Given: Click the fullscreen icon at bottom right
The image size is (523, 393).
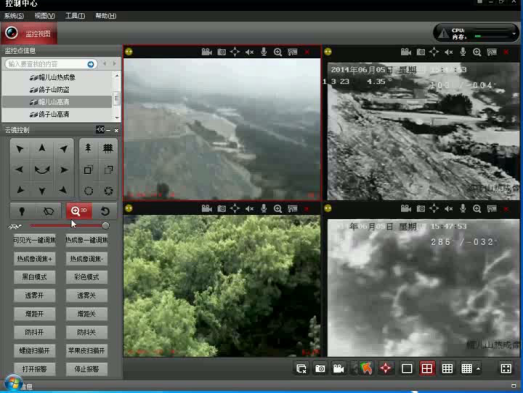Looking at the screenshot, I should [x=506, y=368].
